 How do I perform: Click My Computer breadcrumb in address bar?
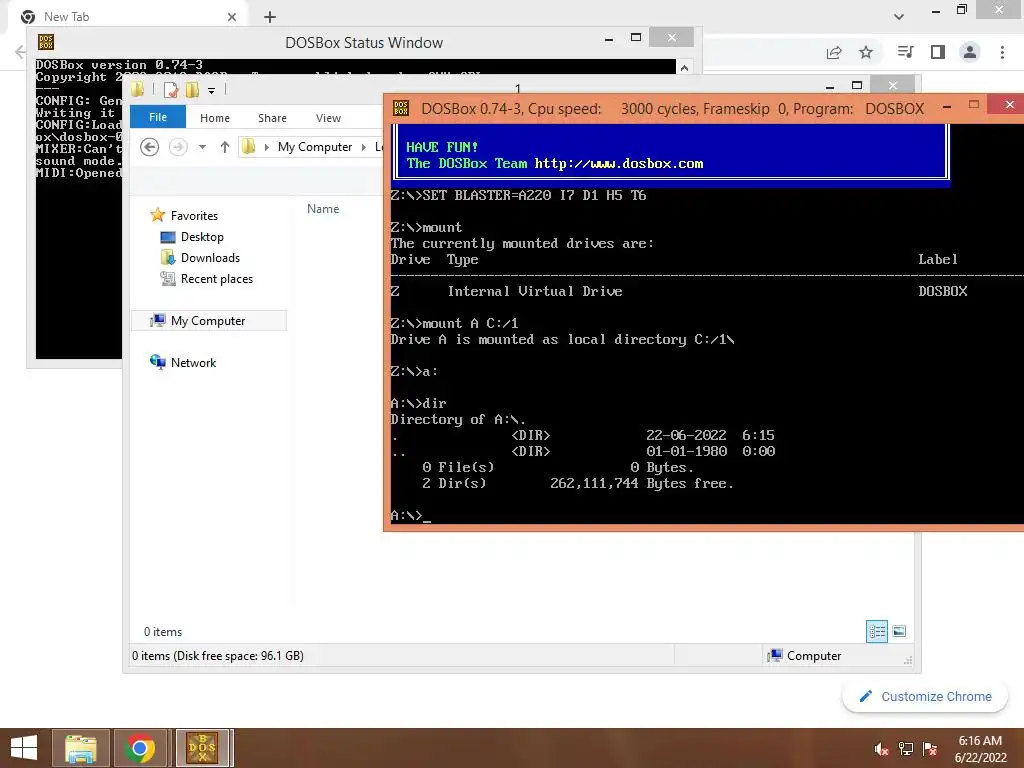[315, 147]
